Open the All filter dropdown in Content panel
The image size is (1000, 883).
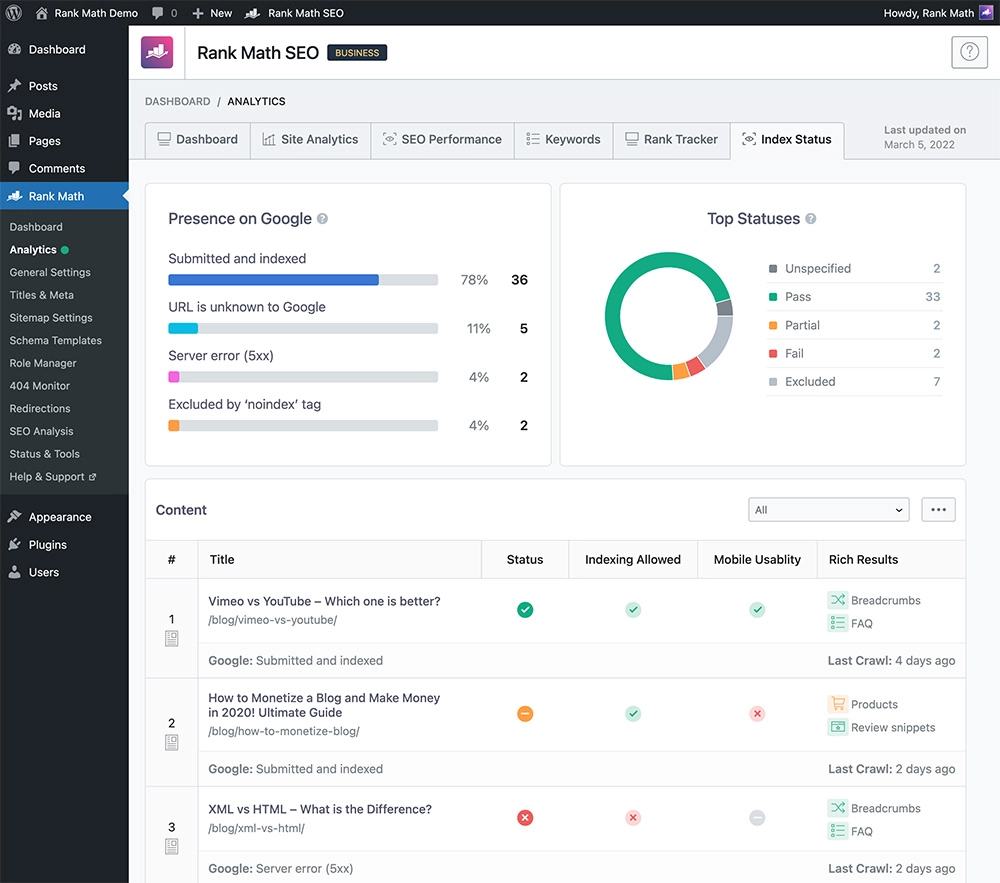tap(828, 509)
